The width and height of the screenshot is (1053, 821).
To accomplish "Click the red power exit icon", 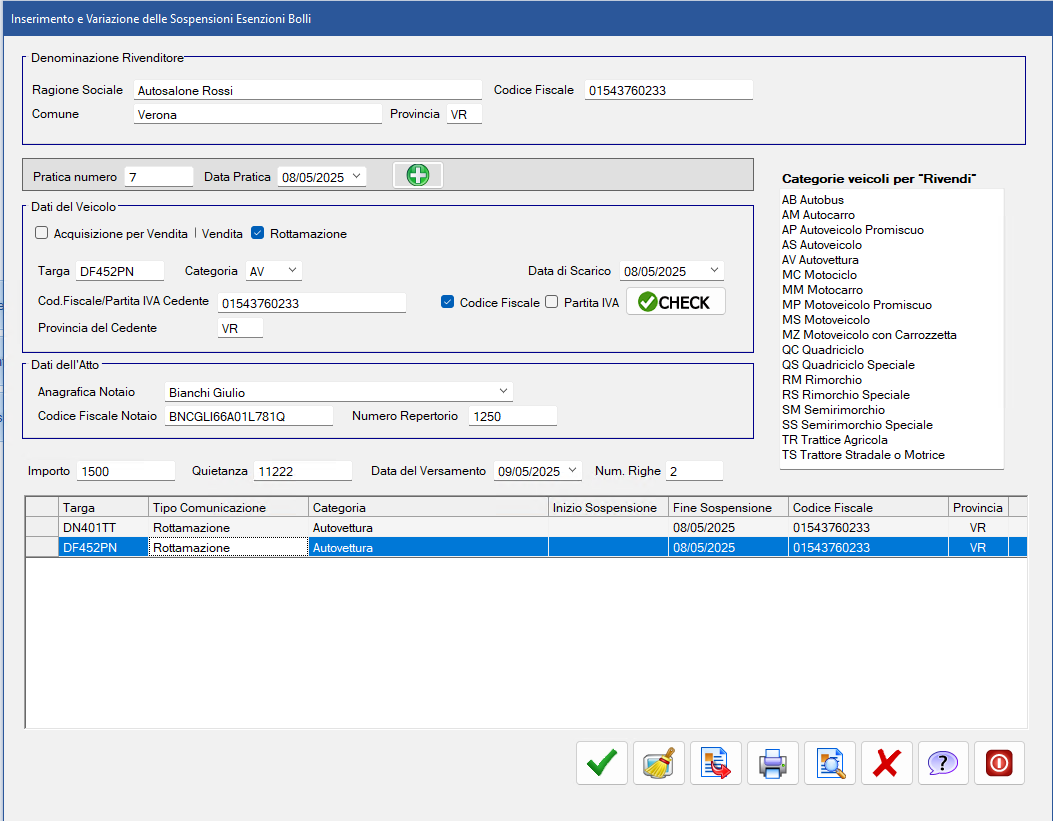I will click(999, 764).
